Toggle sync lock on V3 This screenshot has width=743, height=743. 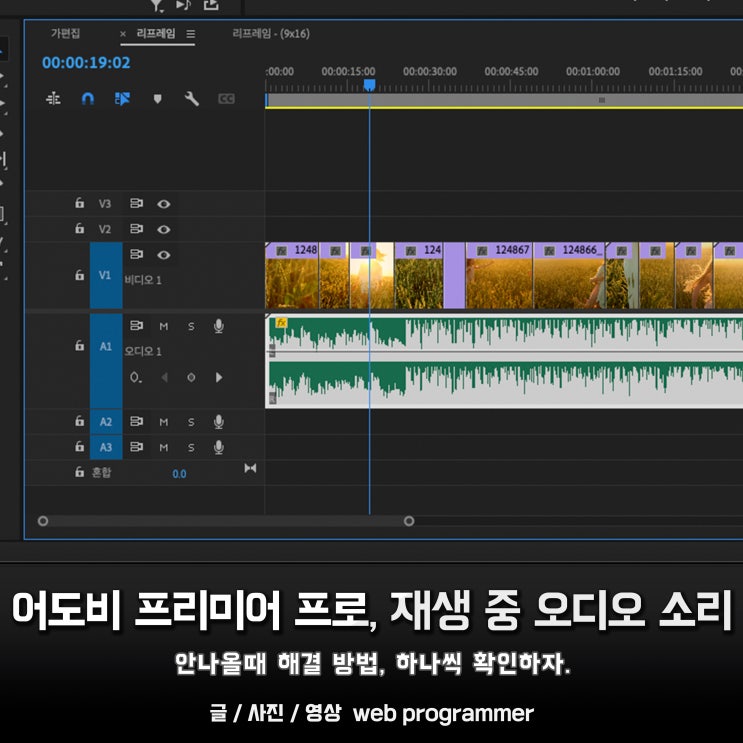click(136, 203)
